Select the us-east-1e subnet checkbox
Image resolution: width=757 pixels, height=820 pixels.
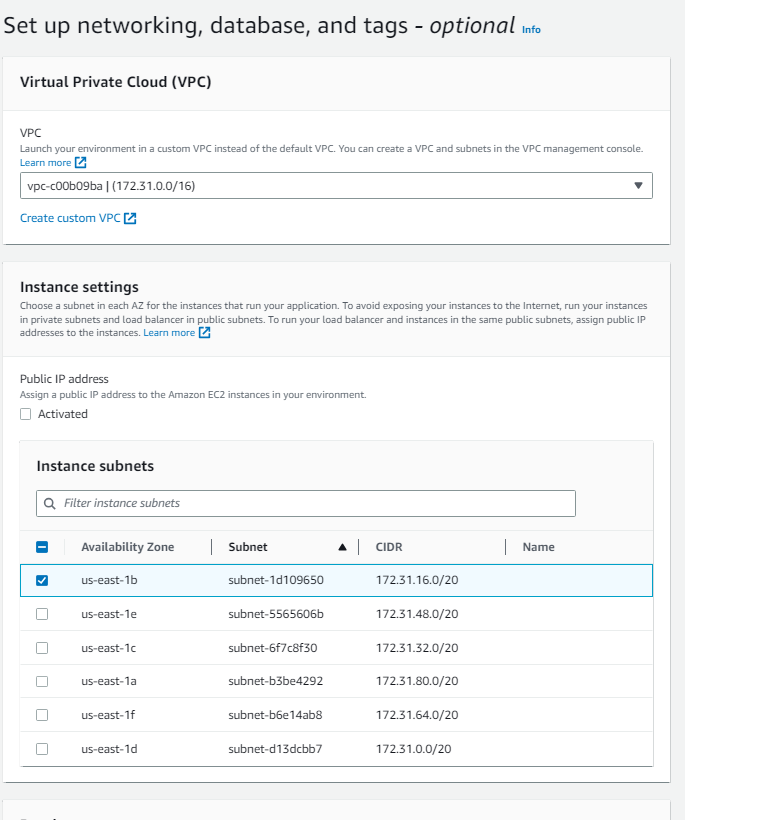pyautogui.click(x=42, y=614)
